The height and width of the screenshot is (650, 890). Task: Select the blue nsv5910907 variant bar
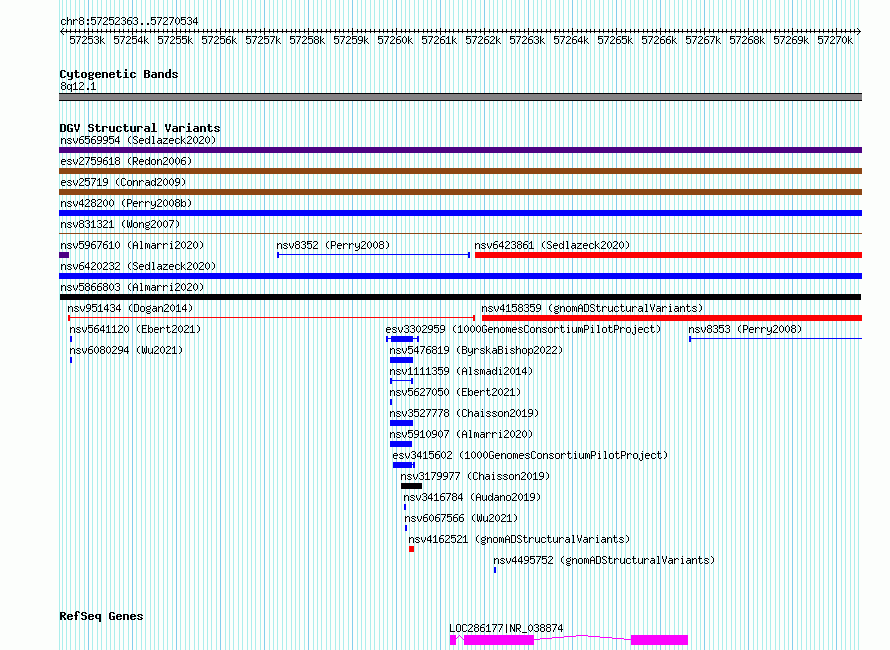[401, 444]
